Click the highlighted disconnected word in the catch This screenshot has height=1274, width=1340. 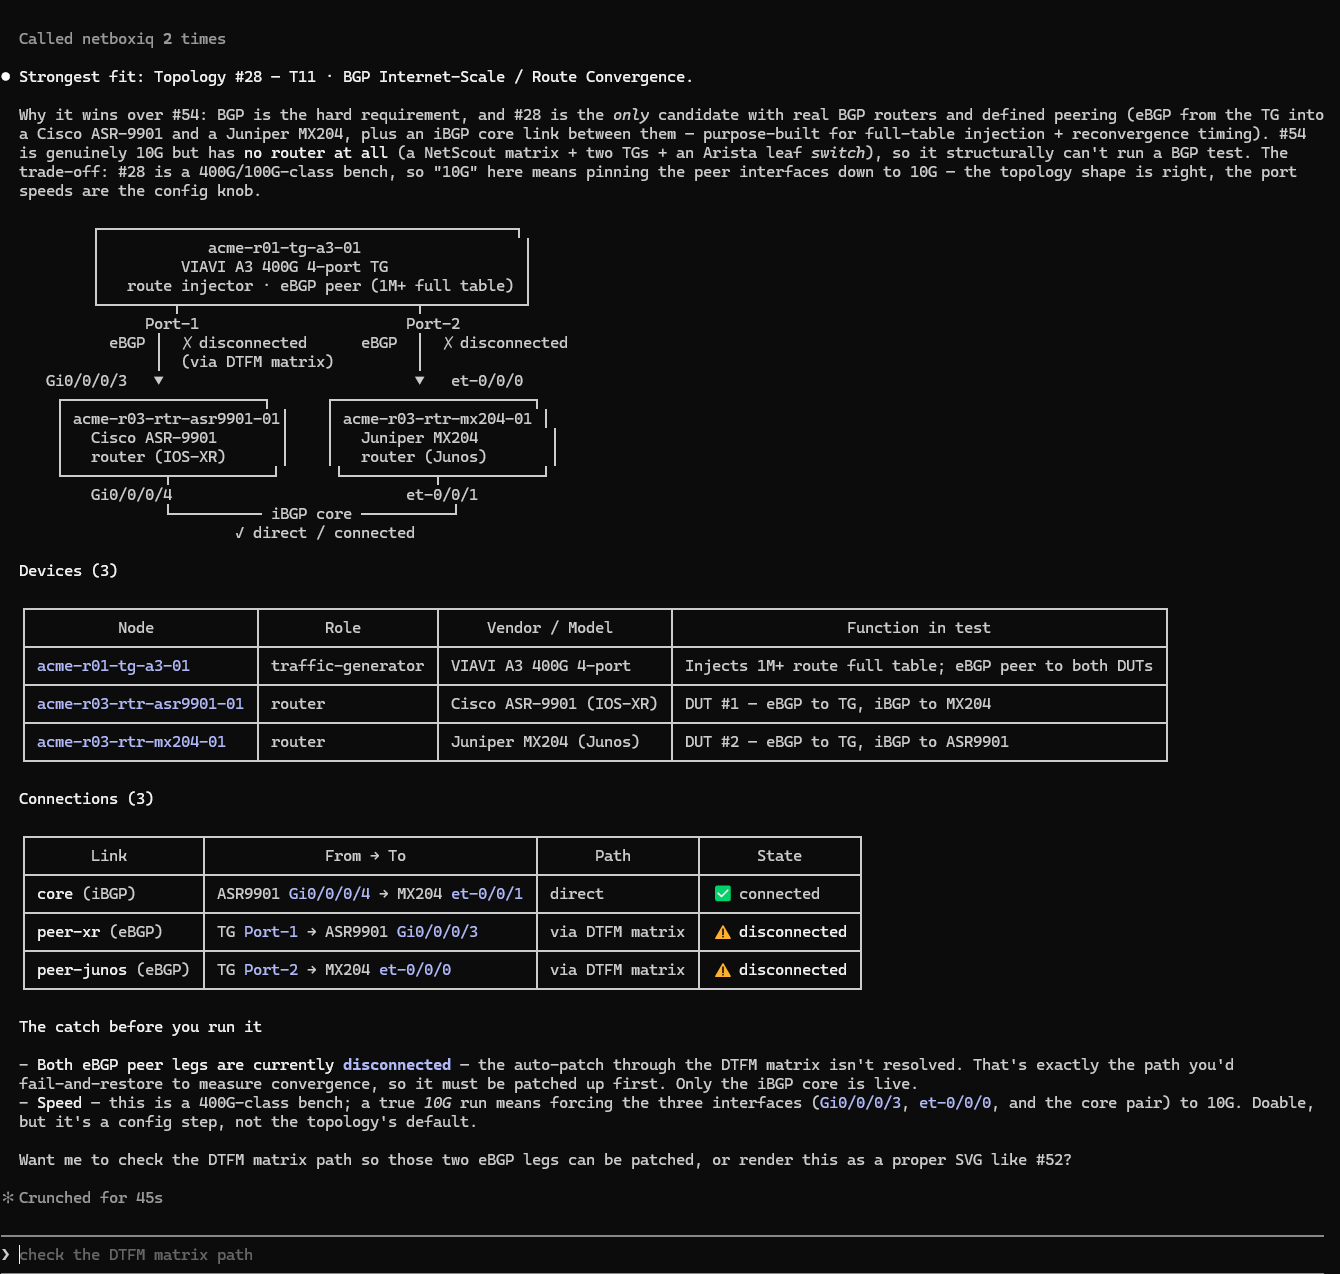tap(397, 1065)
